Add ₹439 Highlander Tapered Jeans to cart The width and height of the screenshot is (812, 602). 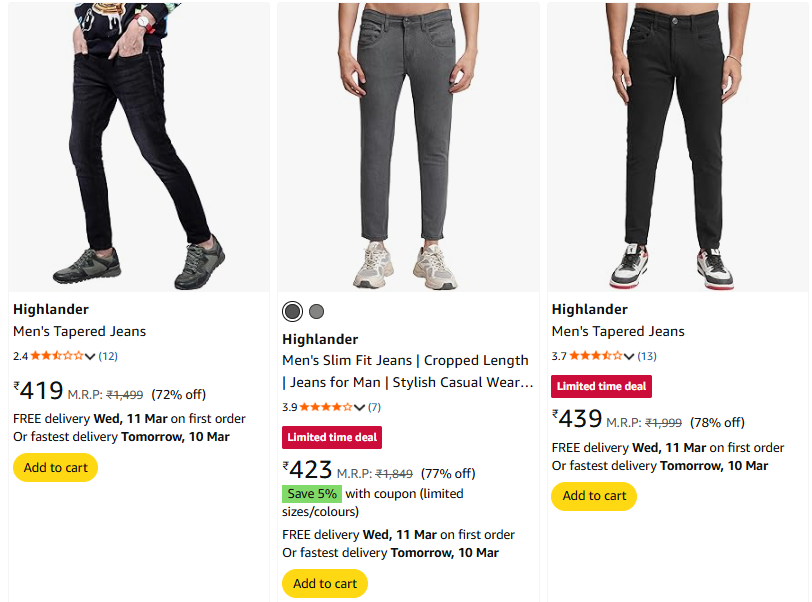point(594,495)
